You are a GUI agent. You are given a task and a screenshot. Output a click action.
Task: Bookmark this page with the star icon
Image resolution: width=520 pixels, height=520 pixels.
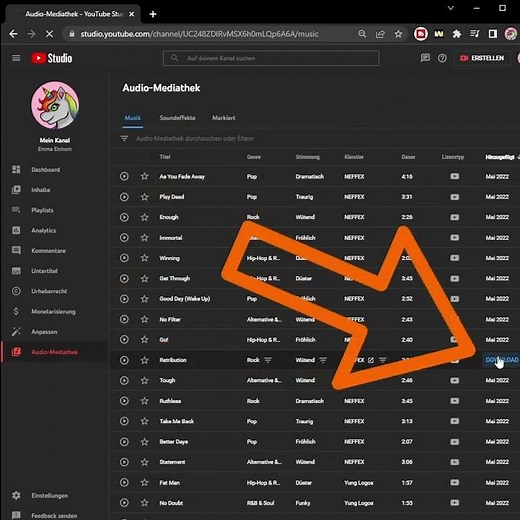pos(398,34)
